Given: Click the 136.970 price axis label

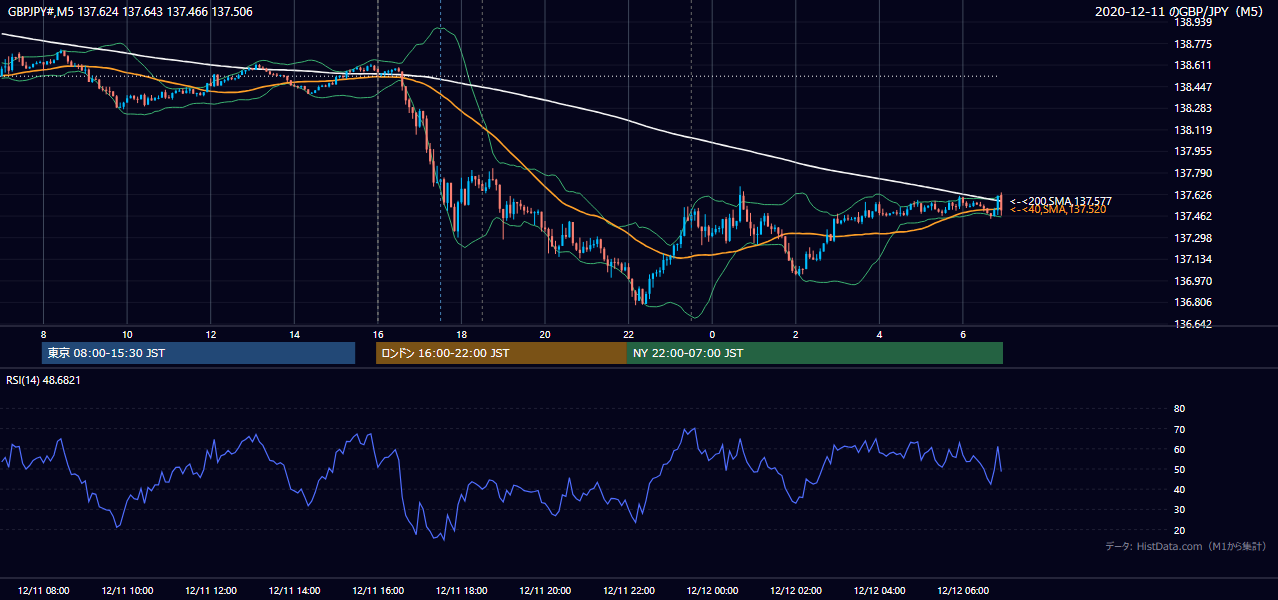Looking at the screenshot, I should 1194,281.
